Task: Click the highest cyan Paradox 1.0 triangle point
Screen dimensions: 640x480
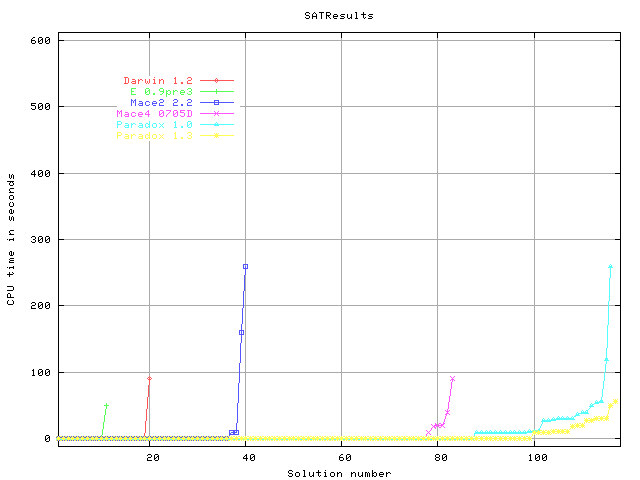Action: (x=611, y=267)
